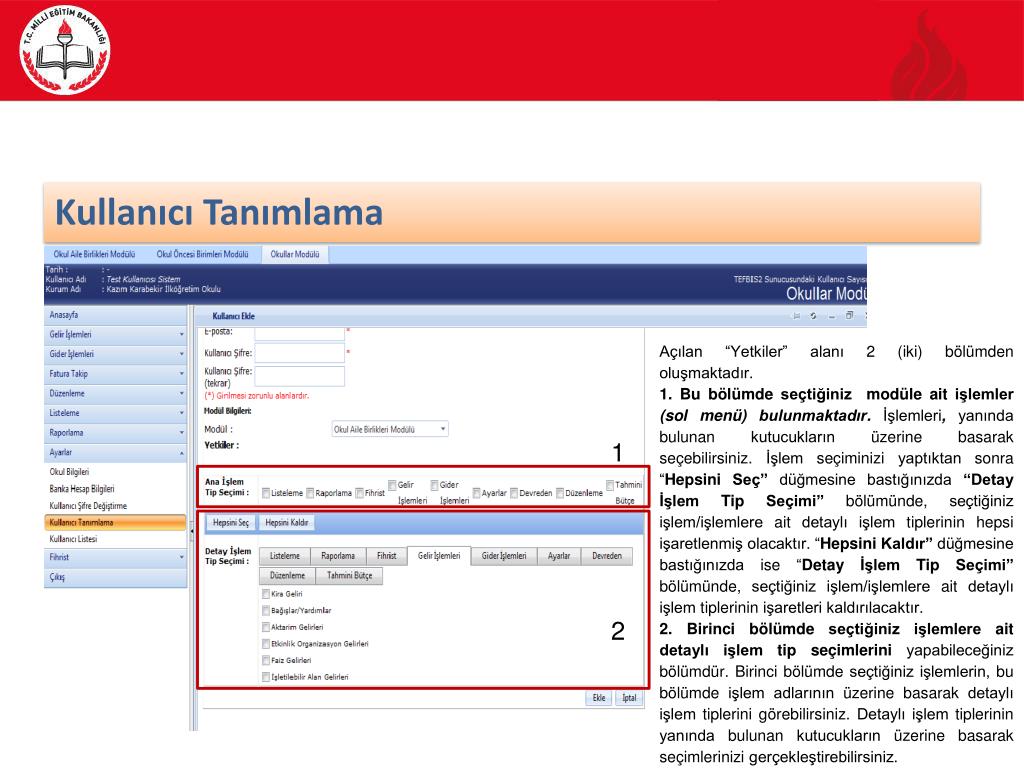1024x768 pixels.
Task: Click the minimize icon in Kullanıcı Ekle header
Action: click(x=831, y=316)
